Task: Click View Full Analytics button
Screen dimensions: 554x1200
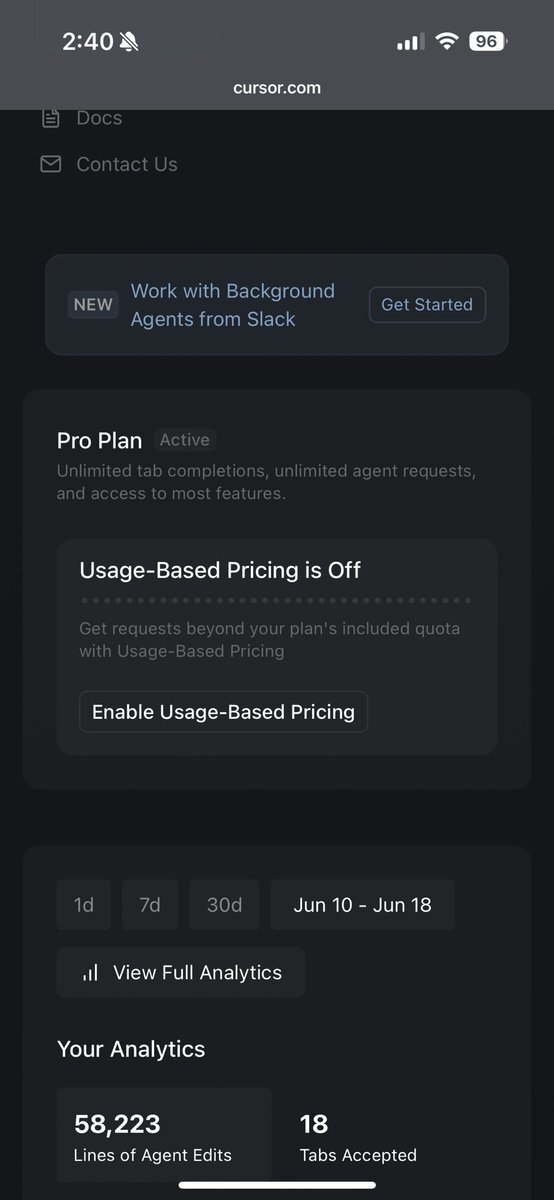Action: (x=181, y=972)
